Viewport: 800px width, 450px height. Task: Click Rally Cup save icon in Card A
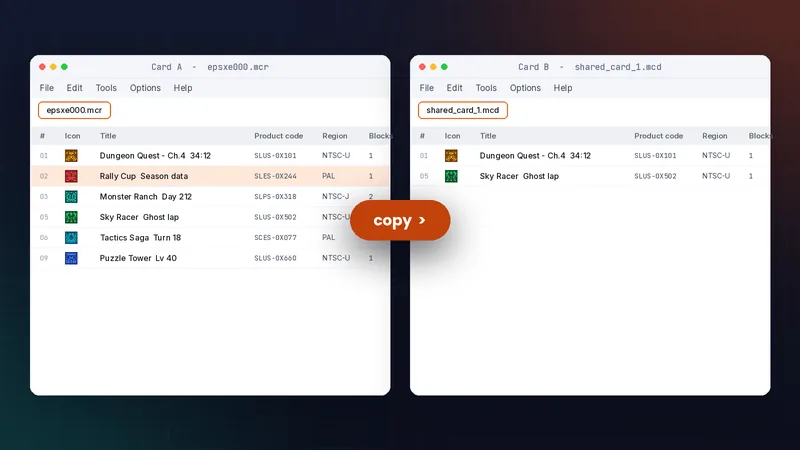[x=71, y=176]
